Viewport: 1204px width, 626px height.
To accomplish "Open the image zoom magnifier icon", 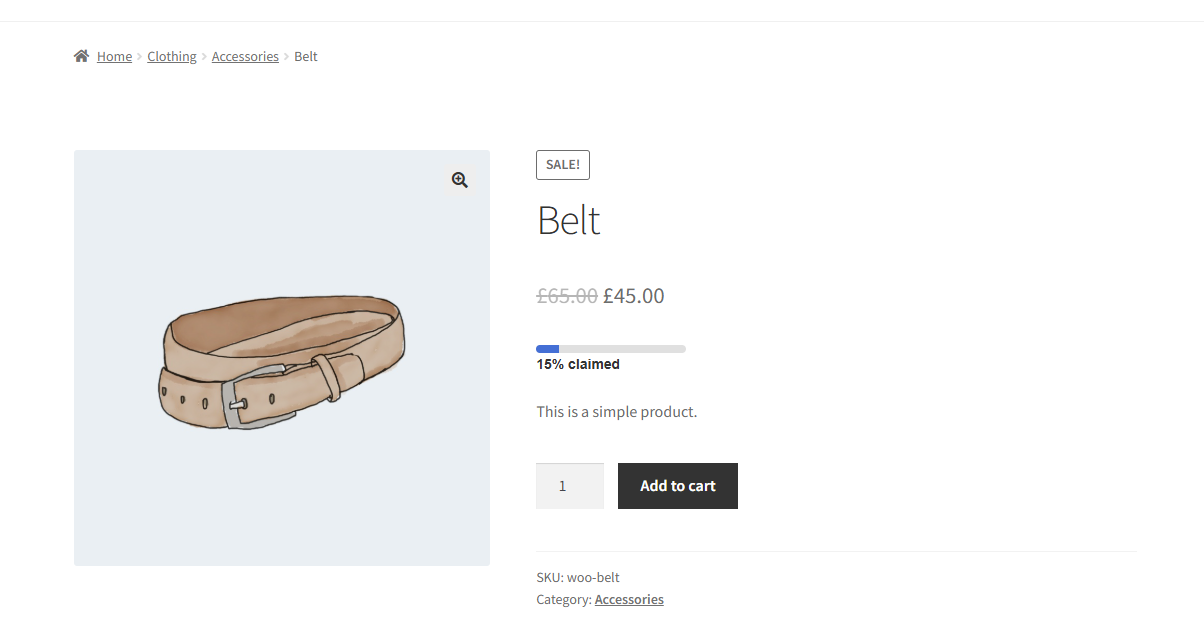I will (x=460, y=180).
